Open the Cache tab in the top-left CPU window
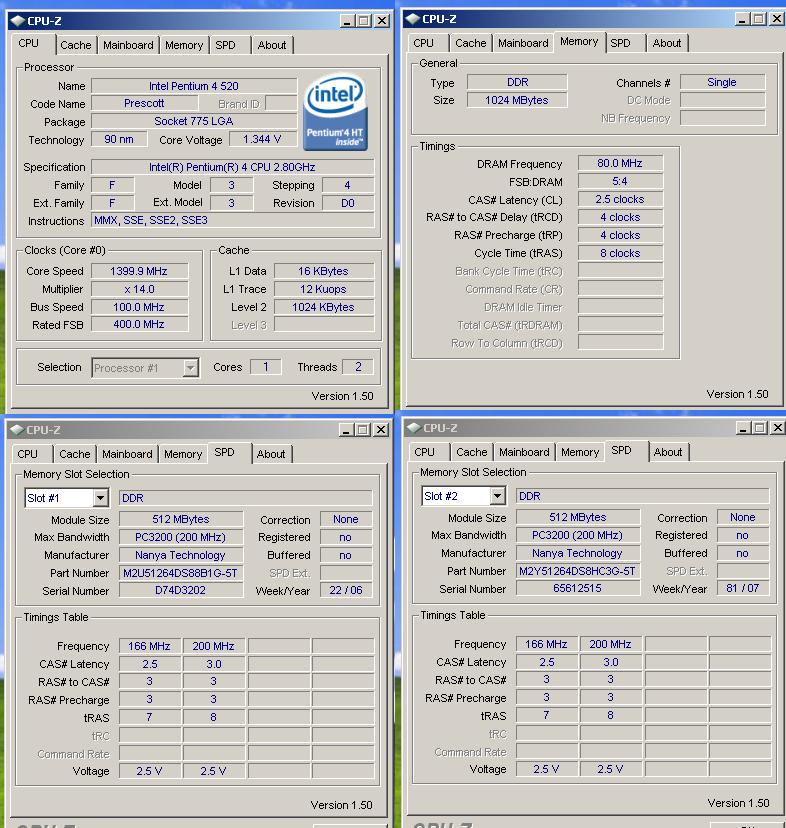 (76, 45)
